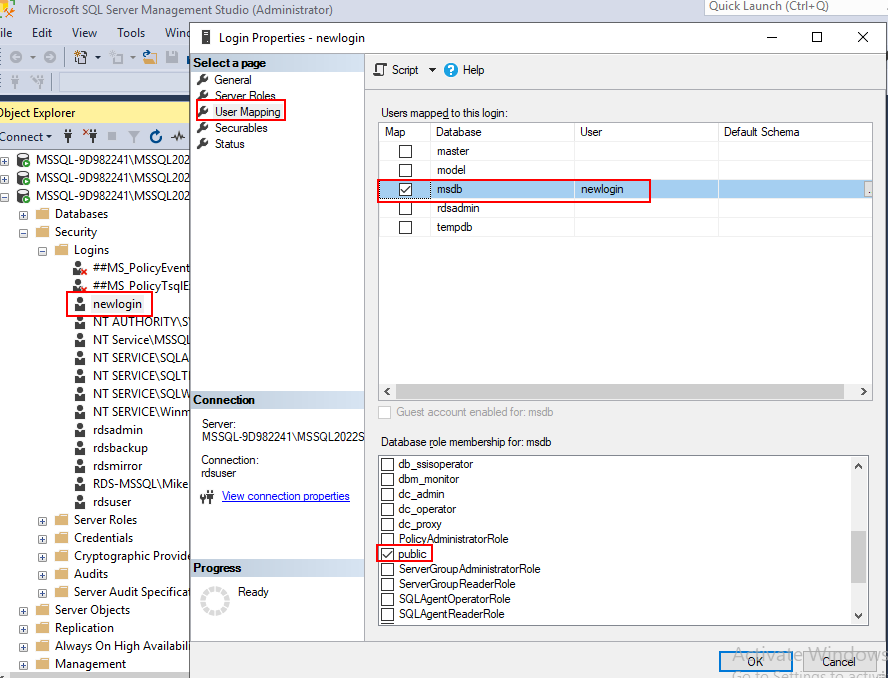888x678 pixels.
Task: Check the master database Map checkbox
Action: [405, 151]
